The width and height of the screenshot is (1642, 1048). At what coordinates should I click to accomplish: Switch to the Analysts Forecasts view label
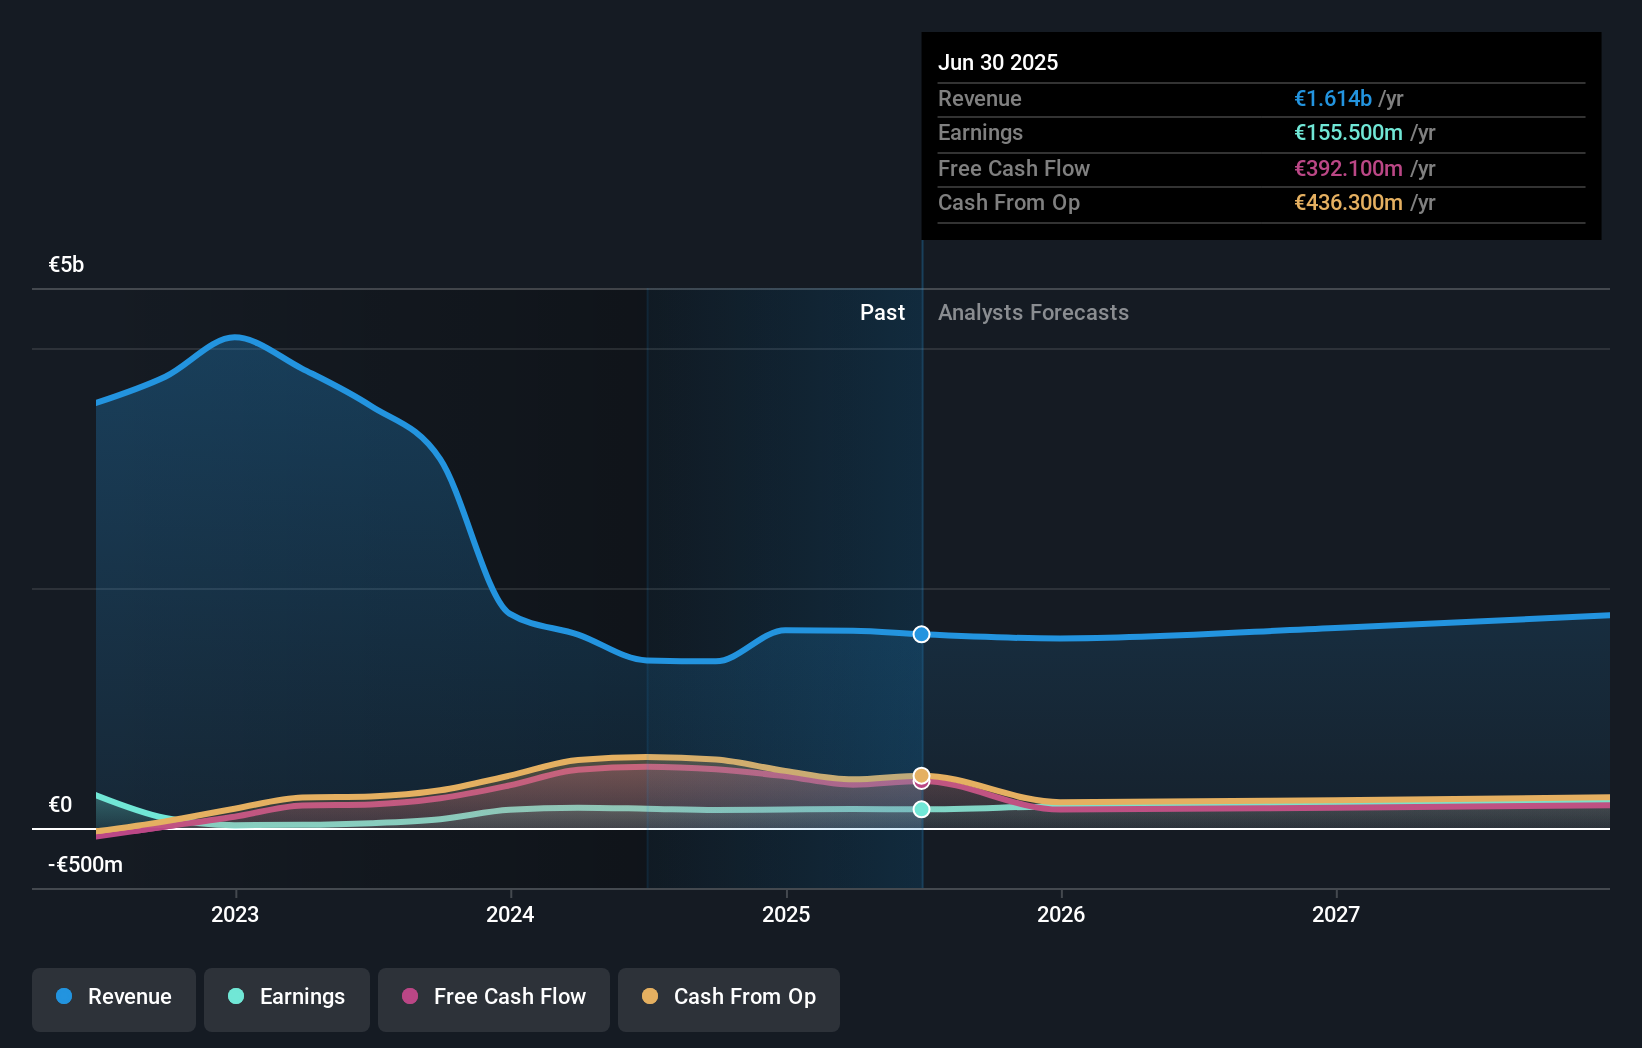tap(1033, 312)
